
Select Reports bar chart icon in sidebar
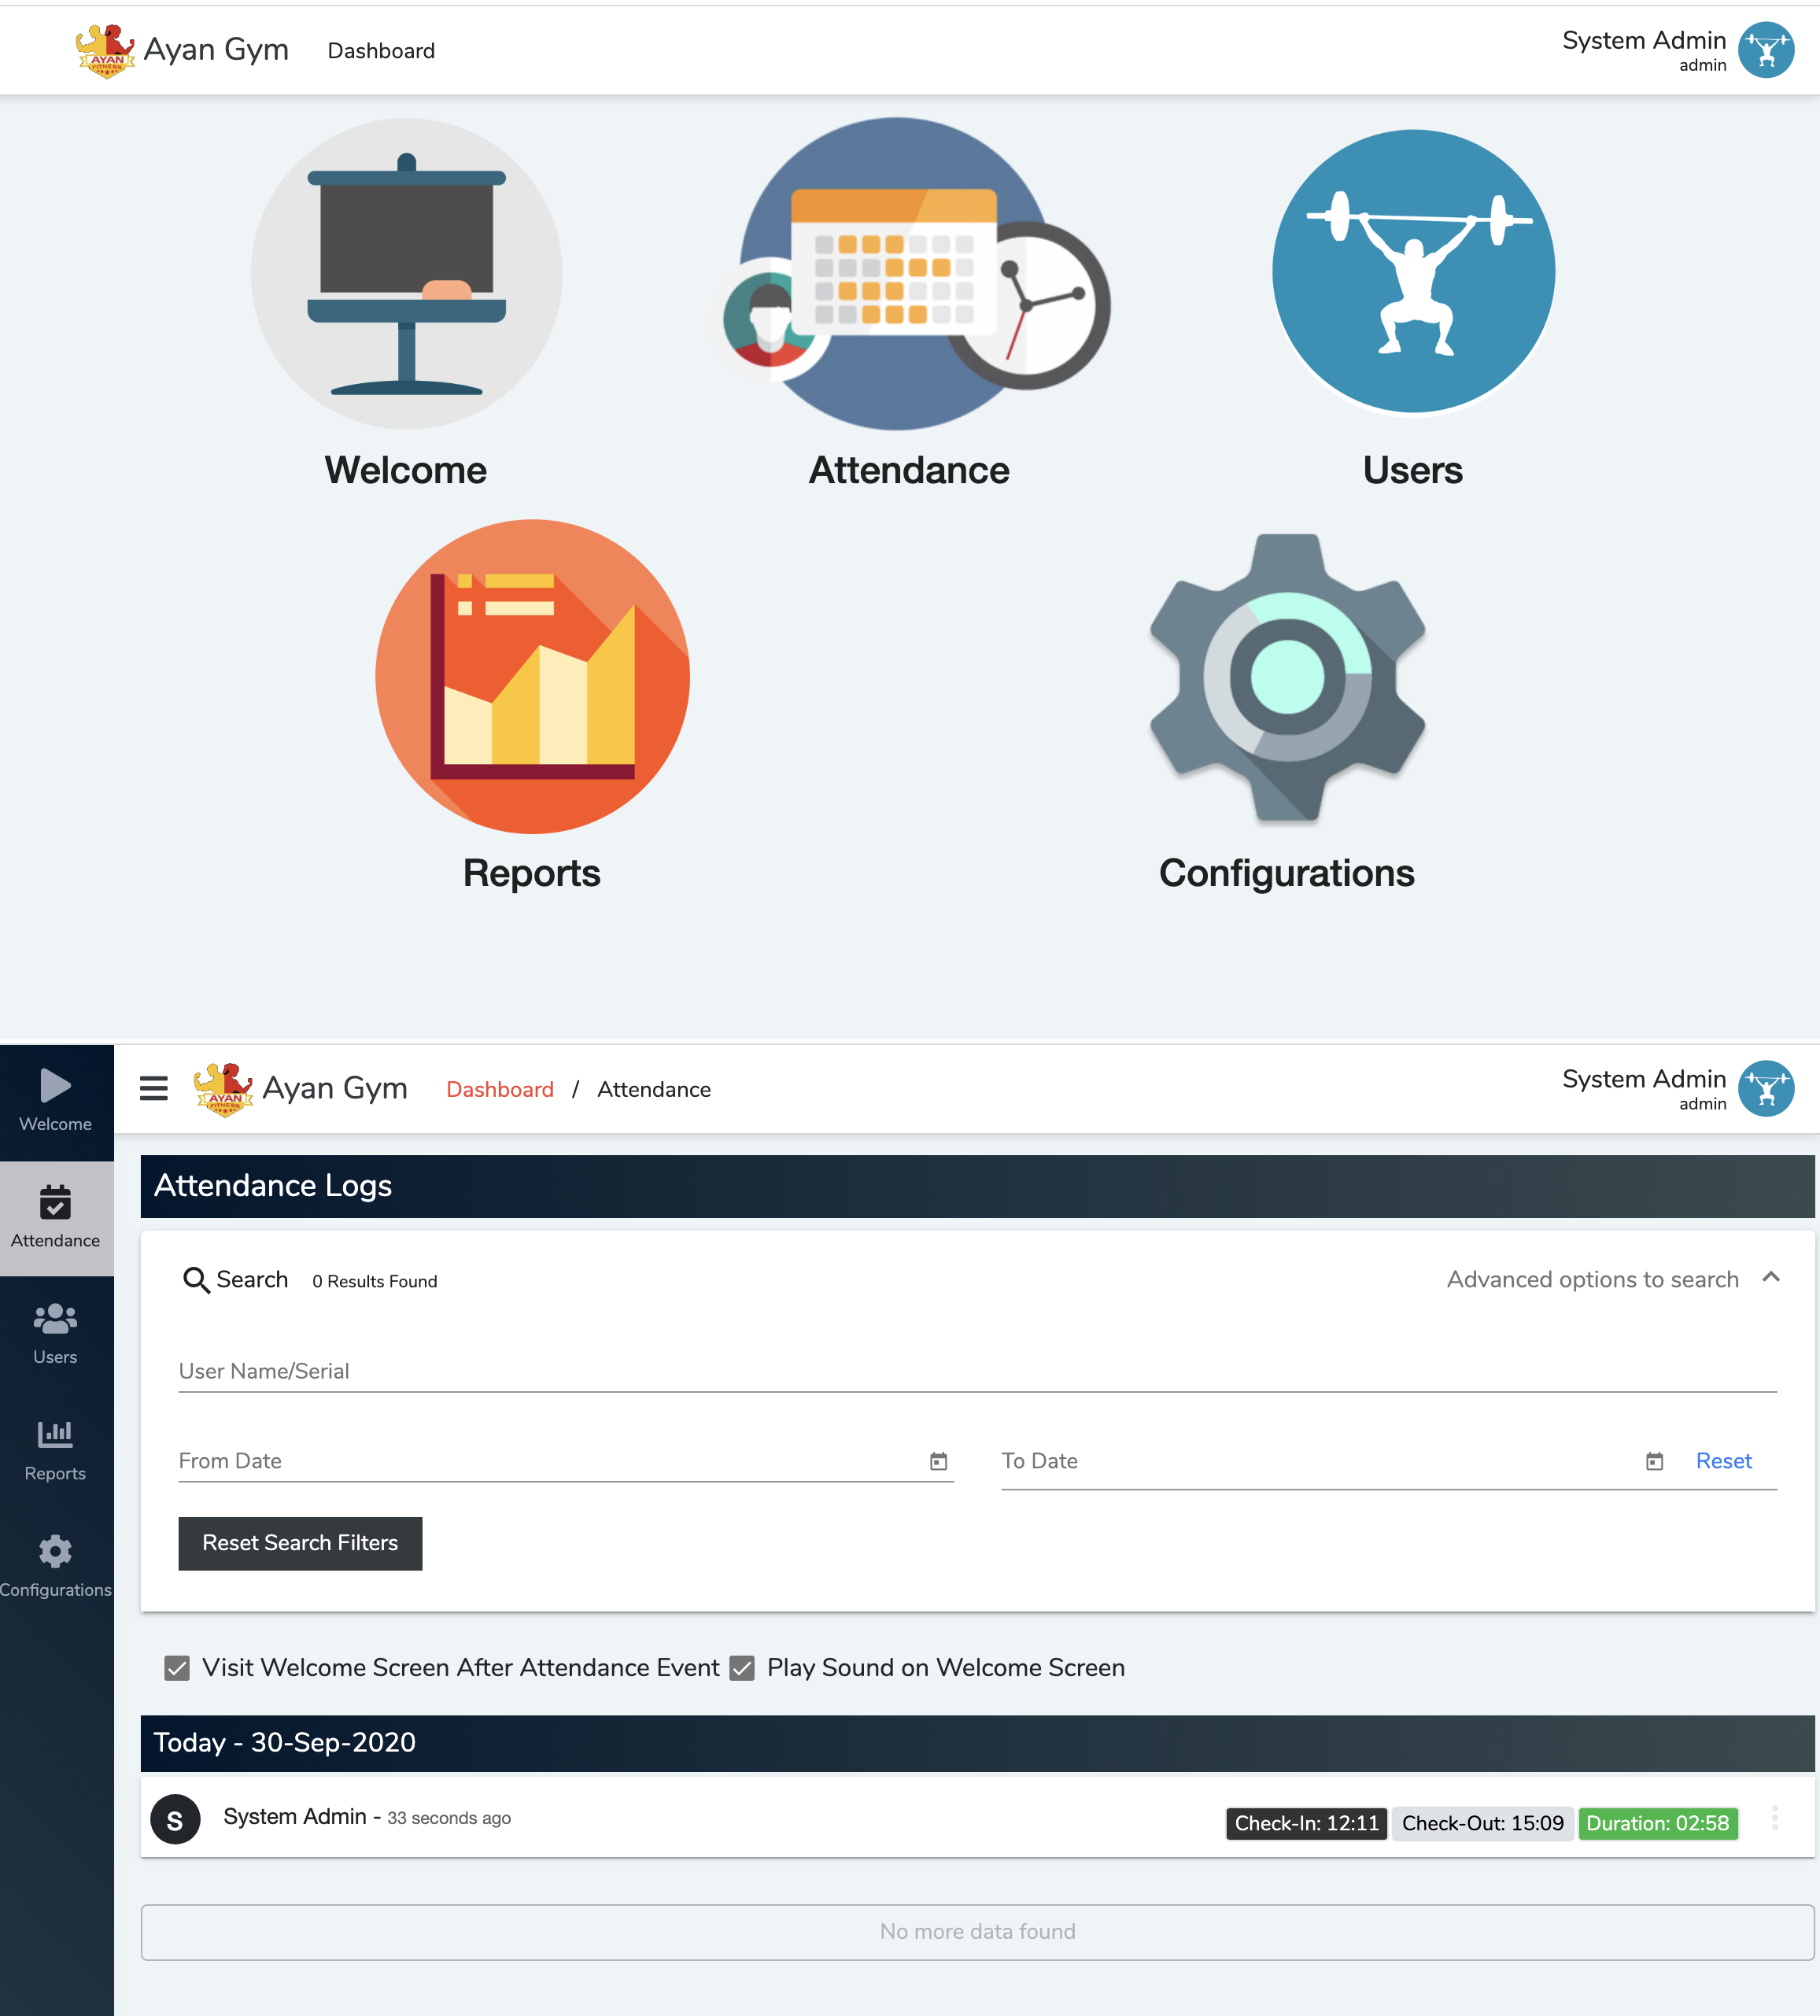(x=55, y=1434)
